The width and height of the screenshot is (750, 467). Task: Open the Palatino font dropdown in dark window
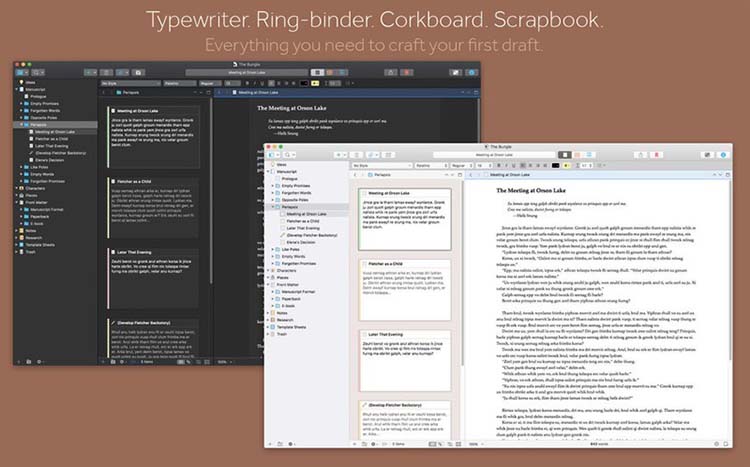180,83
